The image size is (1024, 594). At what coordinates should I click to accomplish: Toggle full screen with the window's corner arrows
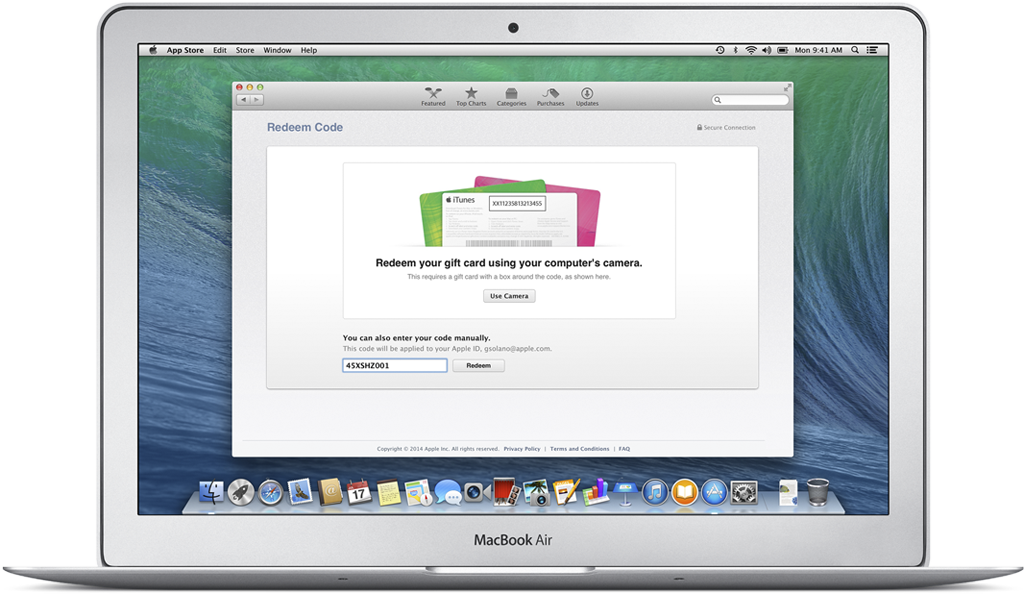pyautogui.click(x=787, y=87)
